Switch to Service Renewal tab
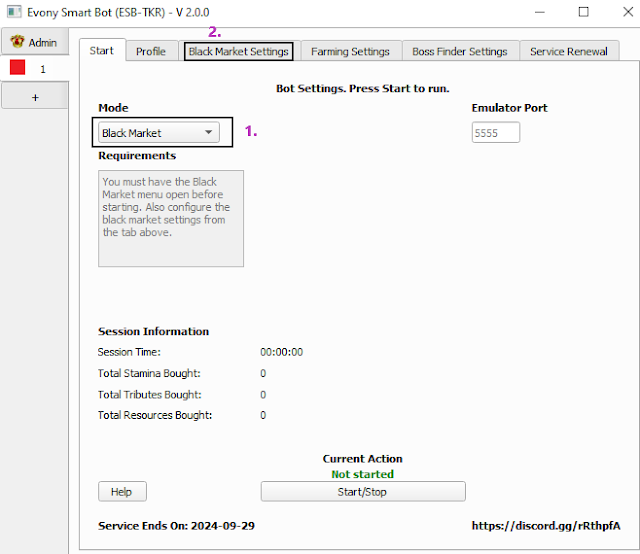Image resolution: width=640 pixels, height=554 pixels. click(x=569, y=51)
